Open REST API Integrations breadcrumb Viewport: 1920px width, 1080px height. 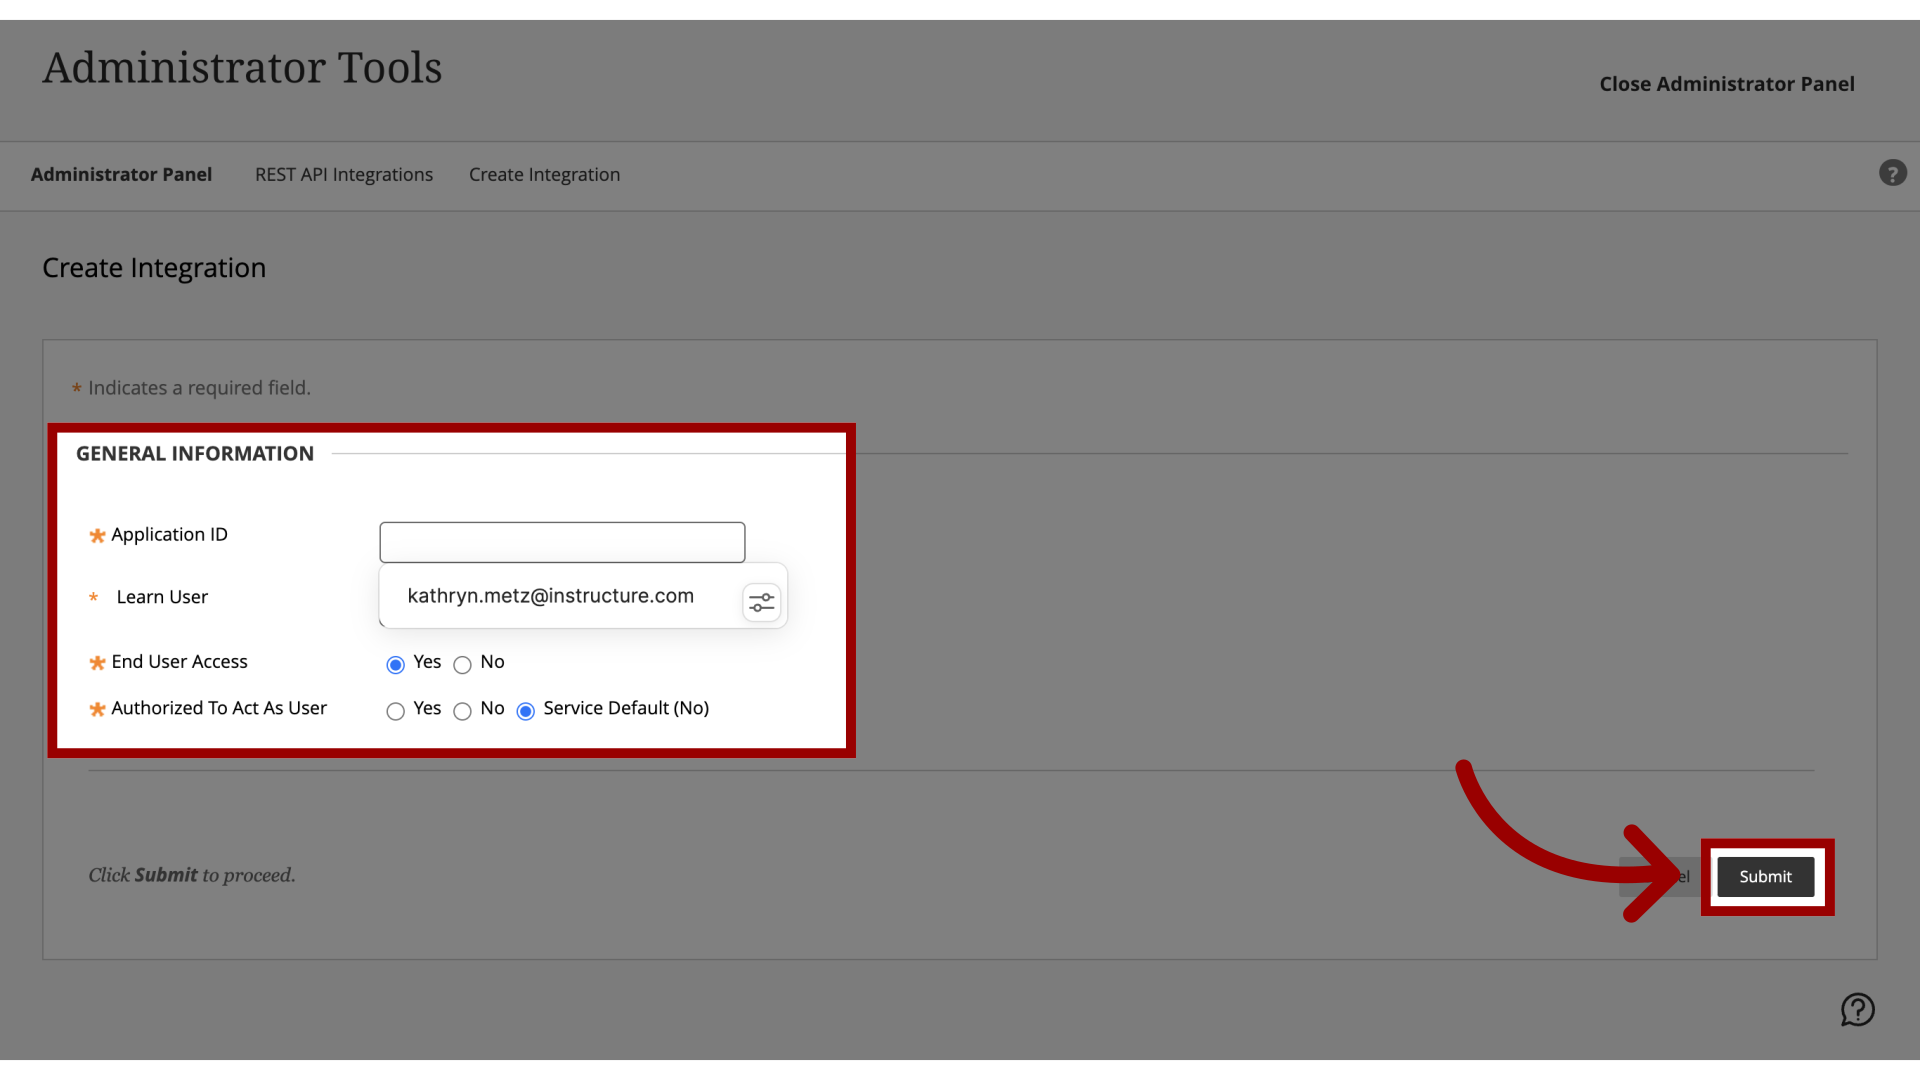[344, 174]
